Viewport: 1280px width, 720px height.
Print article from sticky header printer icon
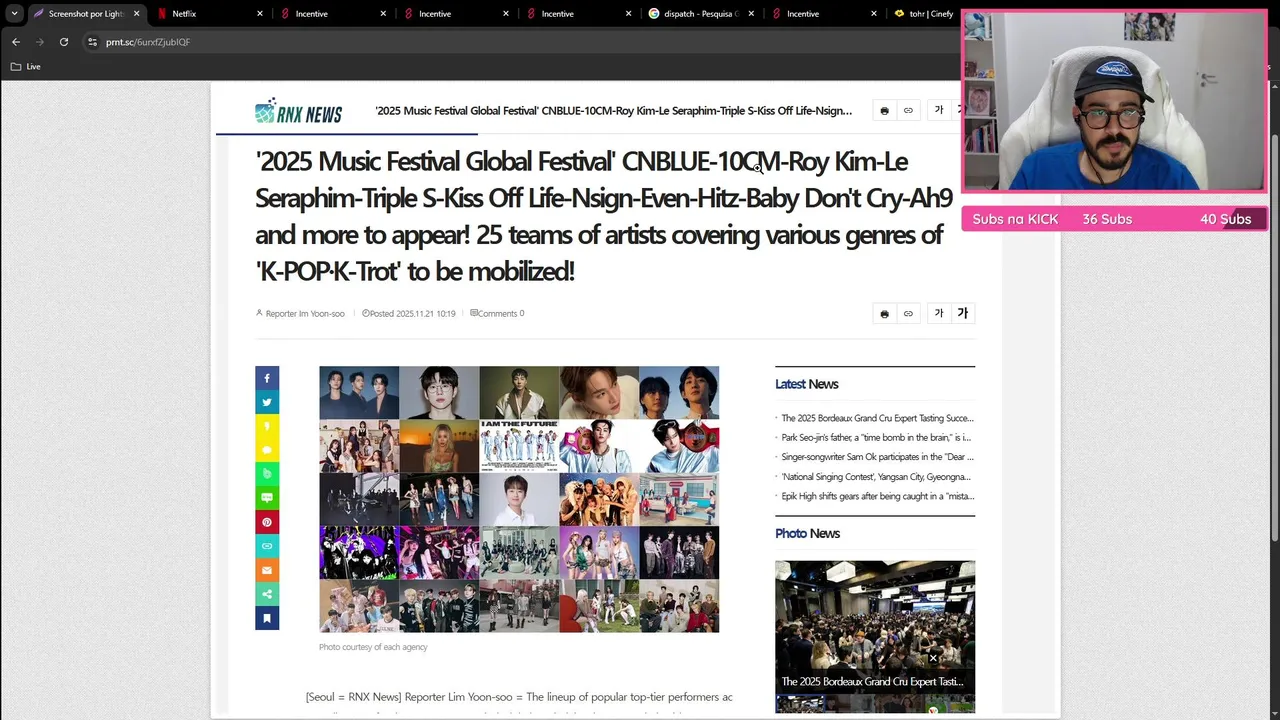click(x=884, y=110)
